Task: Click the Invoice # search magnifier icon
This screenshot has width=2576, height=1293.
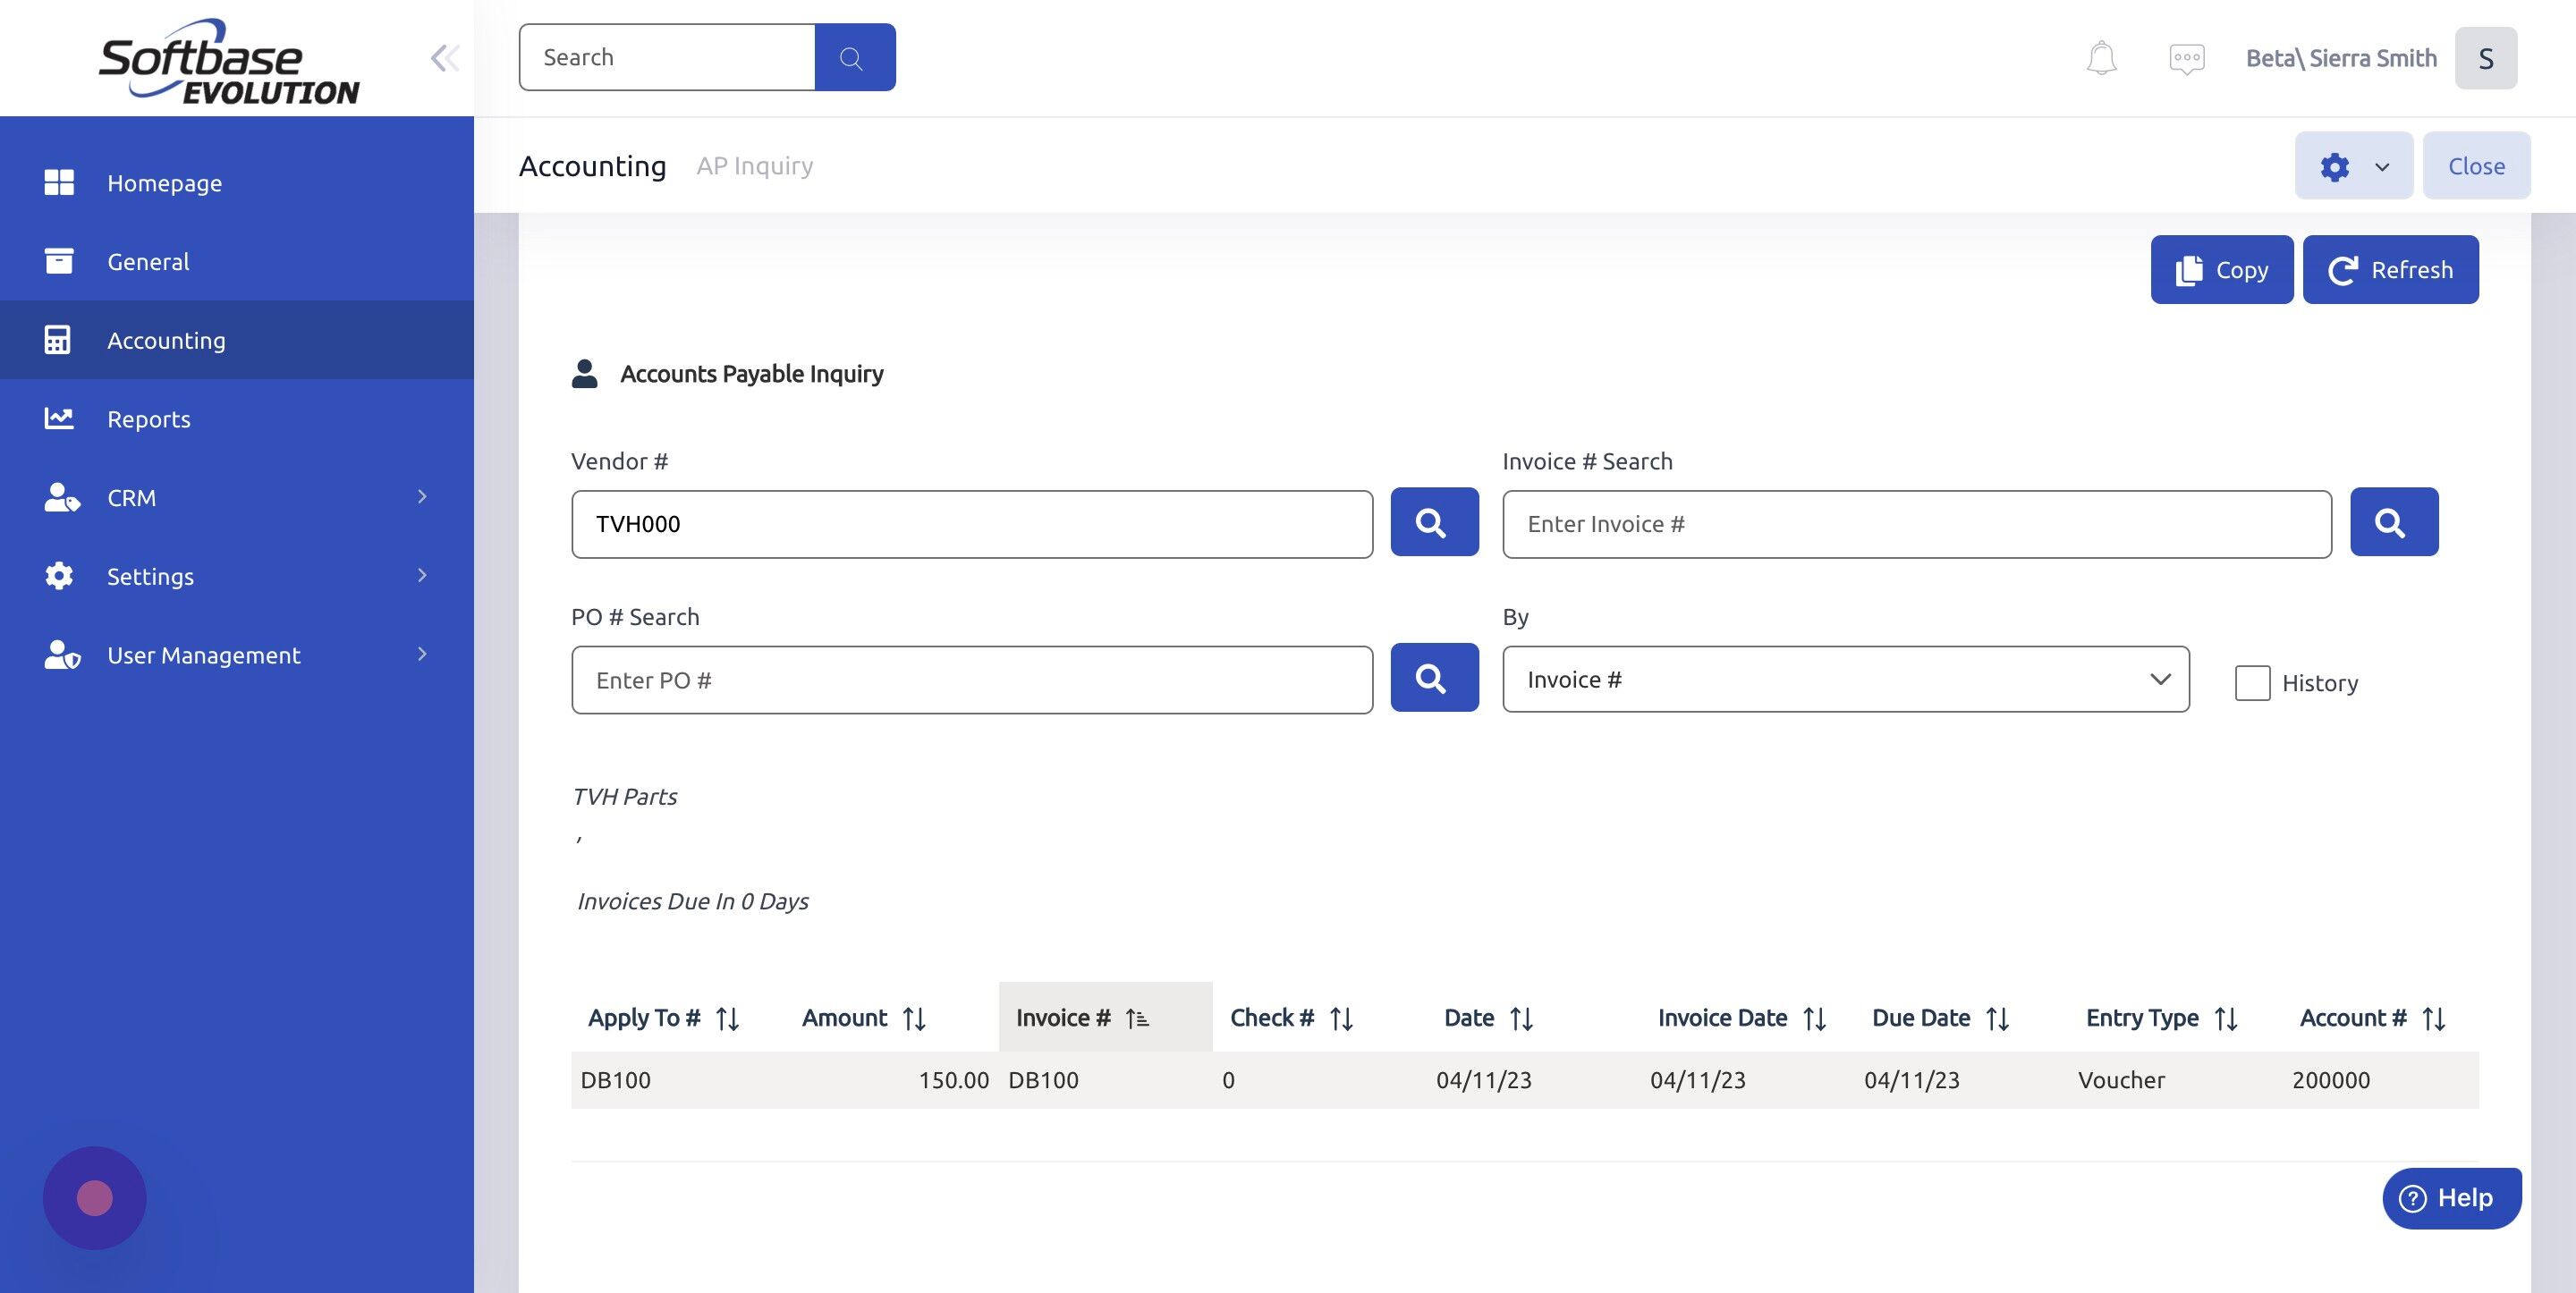Action: [x=2392, y=521]
